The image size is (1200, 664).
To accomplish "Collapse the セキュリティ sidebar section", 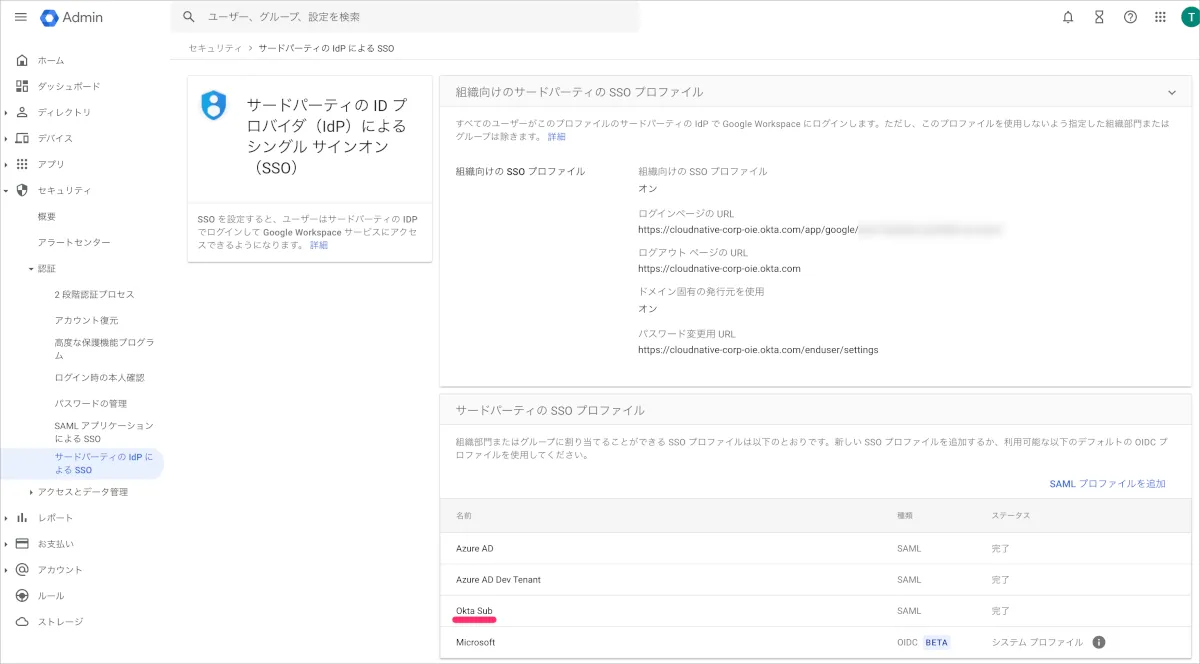I will click(x=6, y=190).
